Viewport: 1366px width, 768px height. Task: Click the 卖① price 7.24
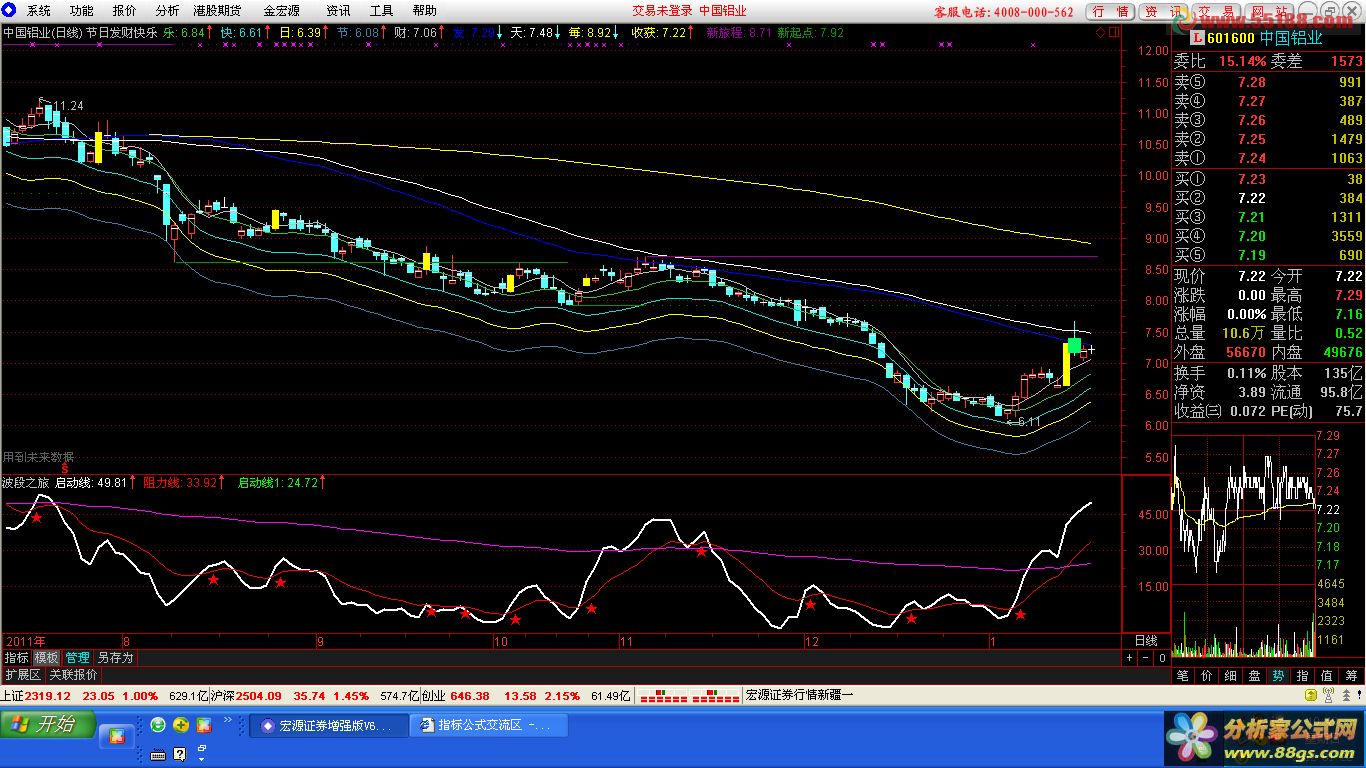[x=1251, y=158]
